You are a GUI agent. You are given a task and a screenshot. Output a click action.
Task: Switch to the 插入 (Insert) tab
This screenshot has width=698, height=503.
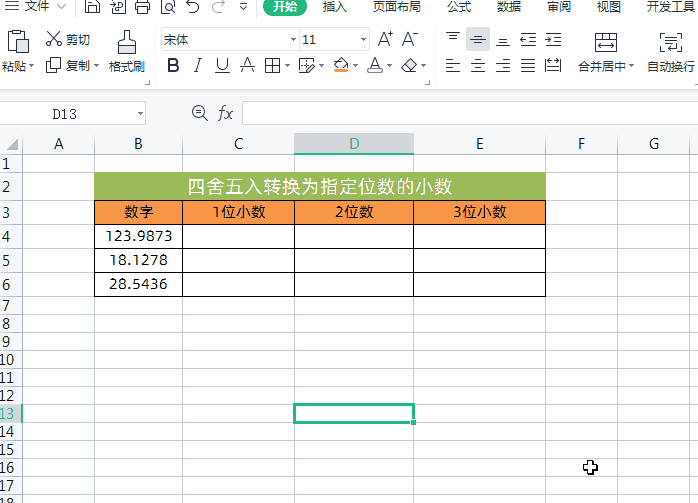(x=335, y=6)
